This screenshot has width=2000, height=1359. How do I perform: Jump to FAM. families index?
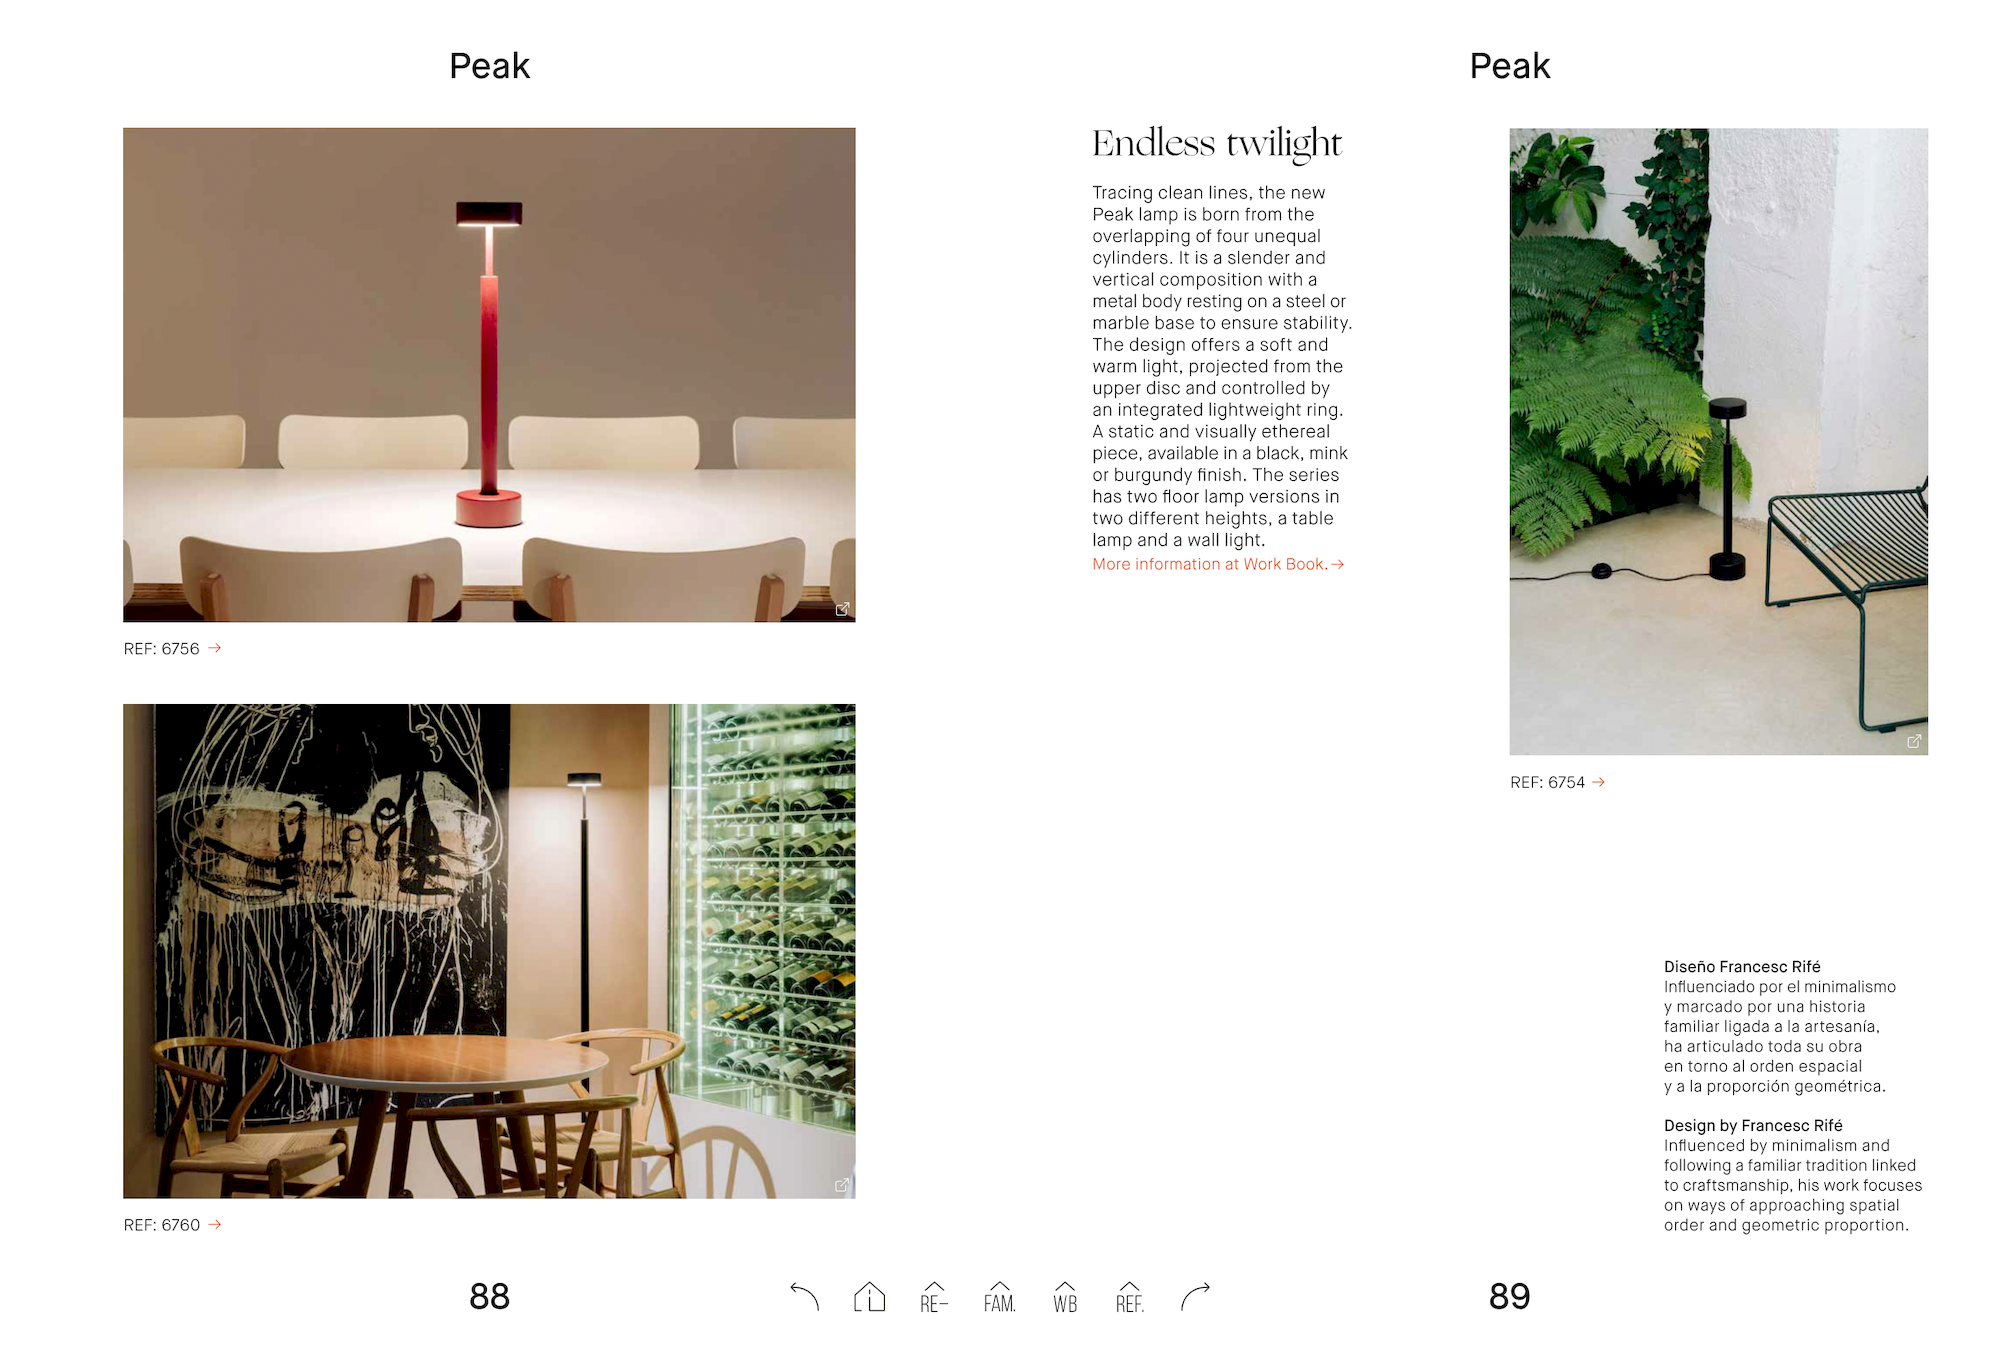999,1297
